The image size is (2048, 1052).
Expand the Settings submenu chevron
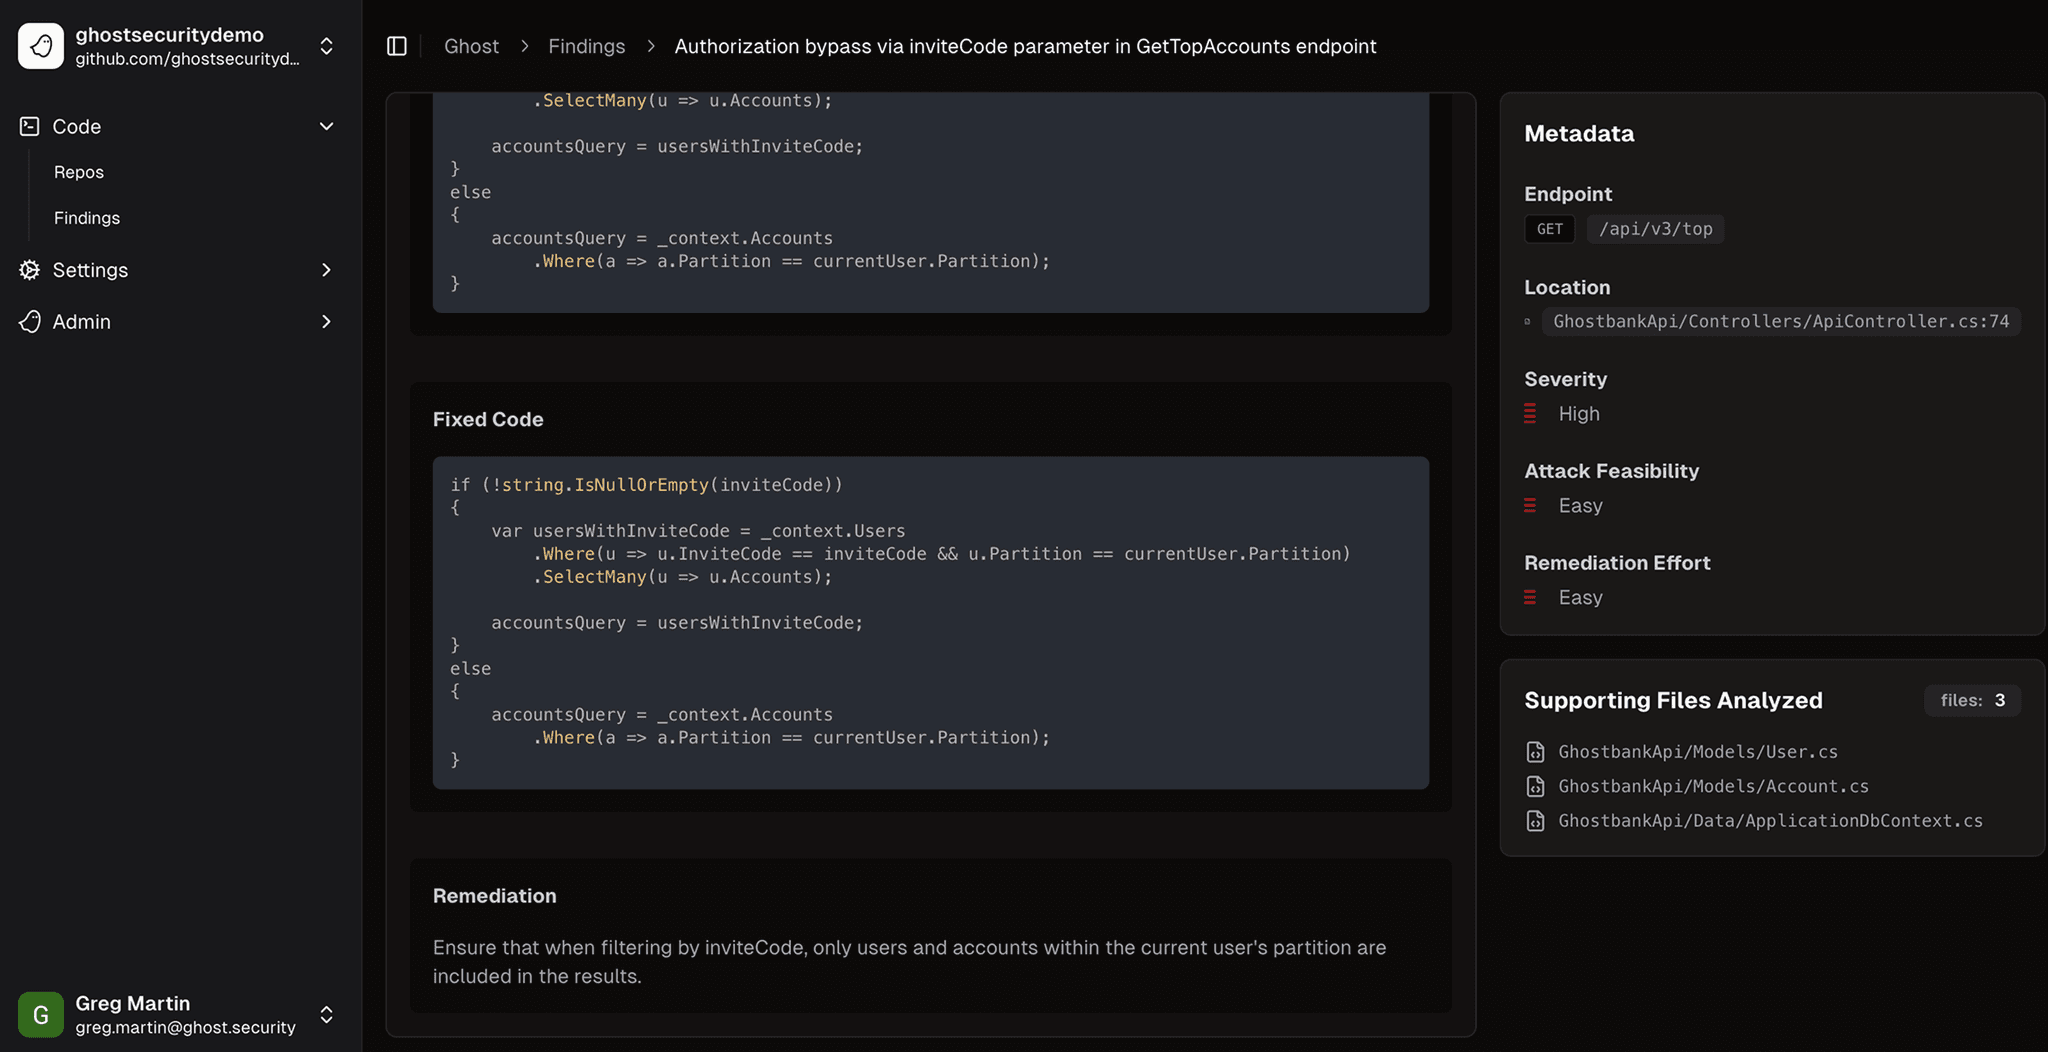[x=326, y=270]
